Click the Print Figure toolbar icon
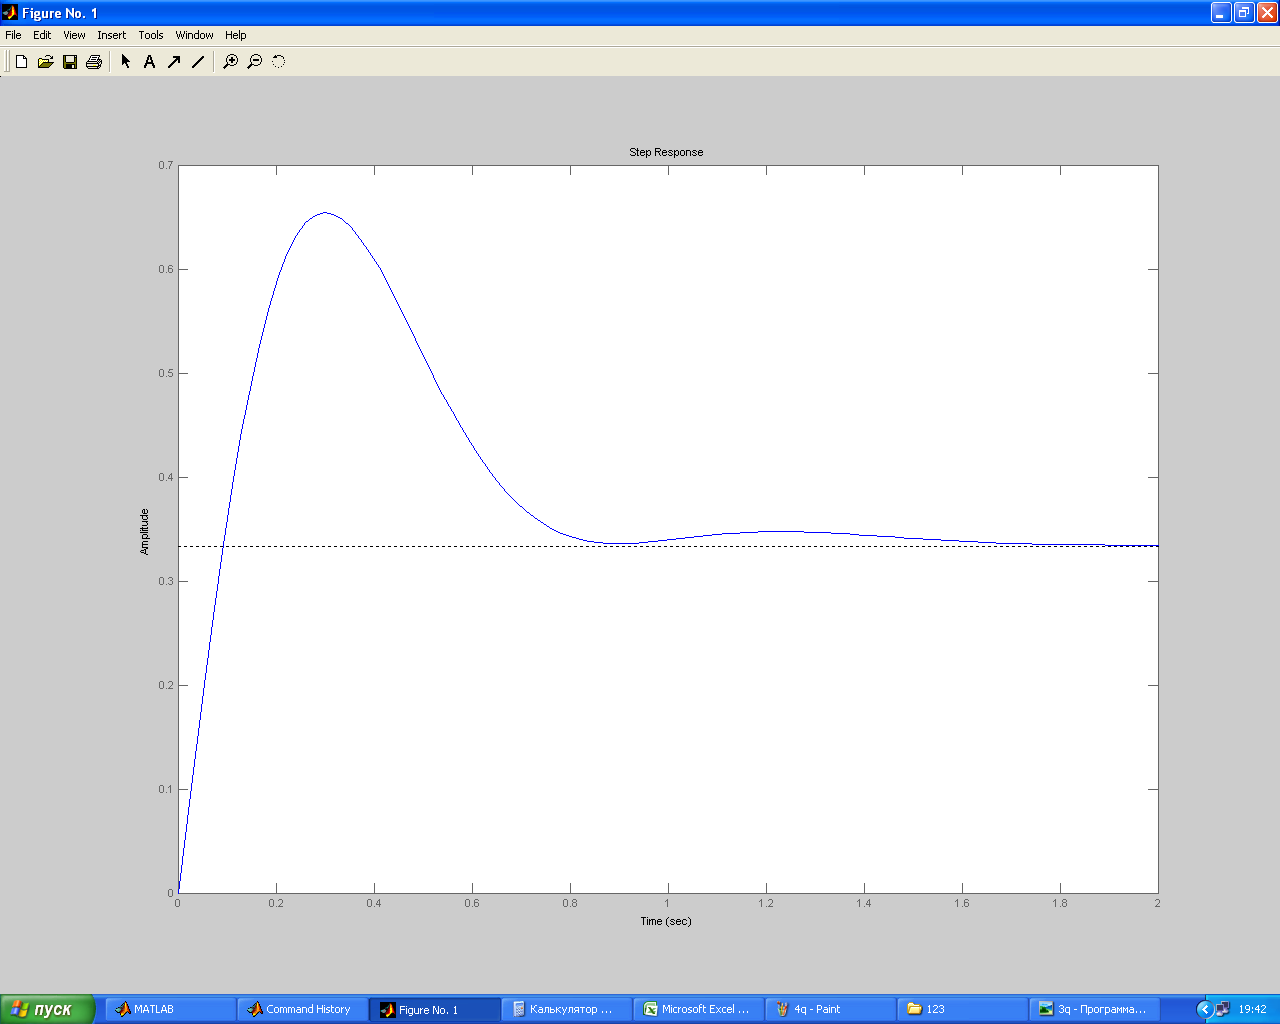 point(94,62)
